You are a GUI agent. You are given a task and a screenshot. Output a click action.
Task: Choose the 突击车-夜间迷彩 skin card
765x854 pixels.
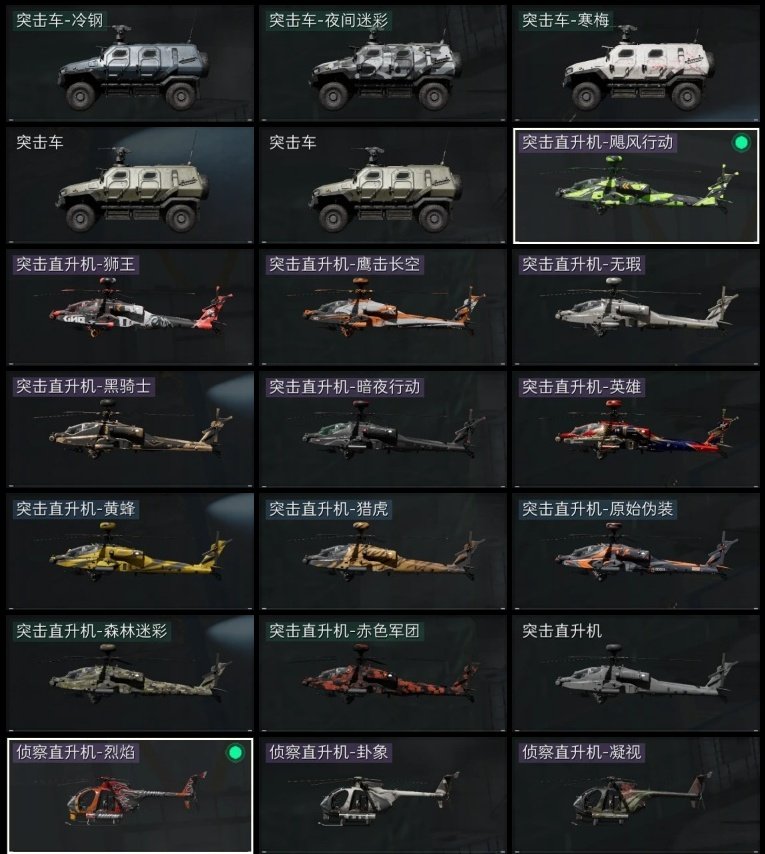click(383, 63)
